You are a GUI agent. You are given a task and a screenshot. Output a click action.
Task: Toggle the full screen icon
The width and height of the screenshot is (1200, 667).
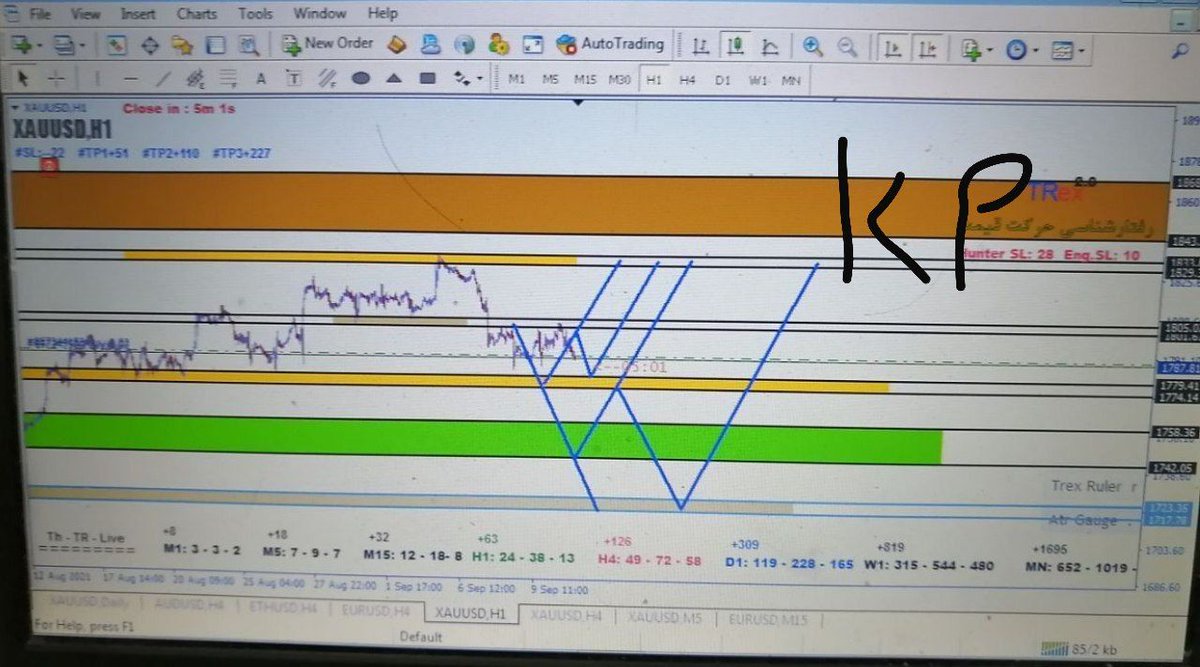pyautogui.click(x=532, y=45)
